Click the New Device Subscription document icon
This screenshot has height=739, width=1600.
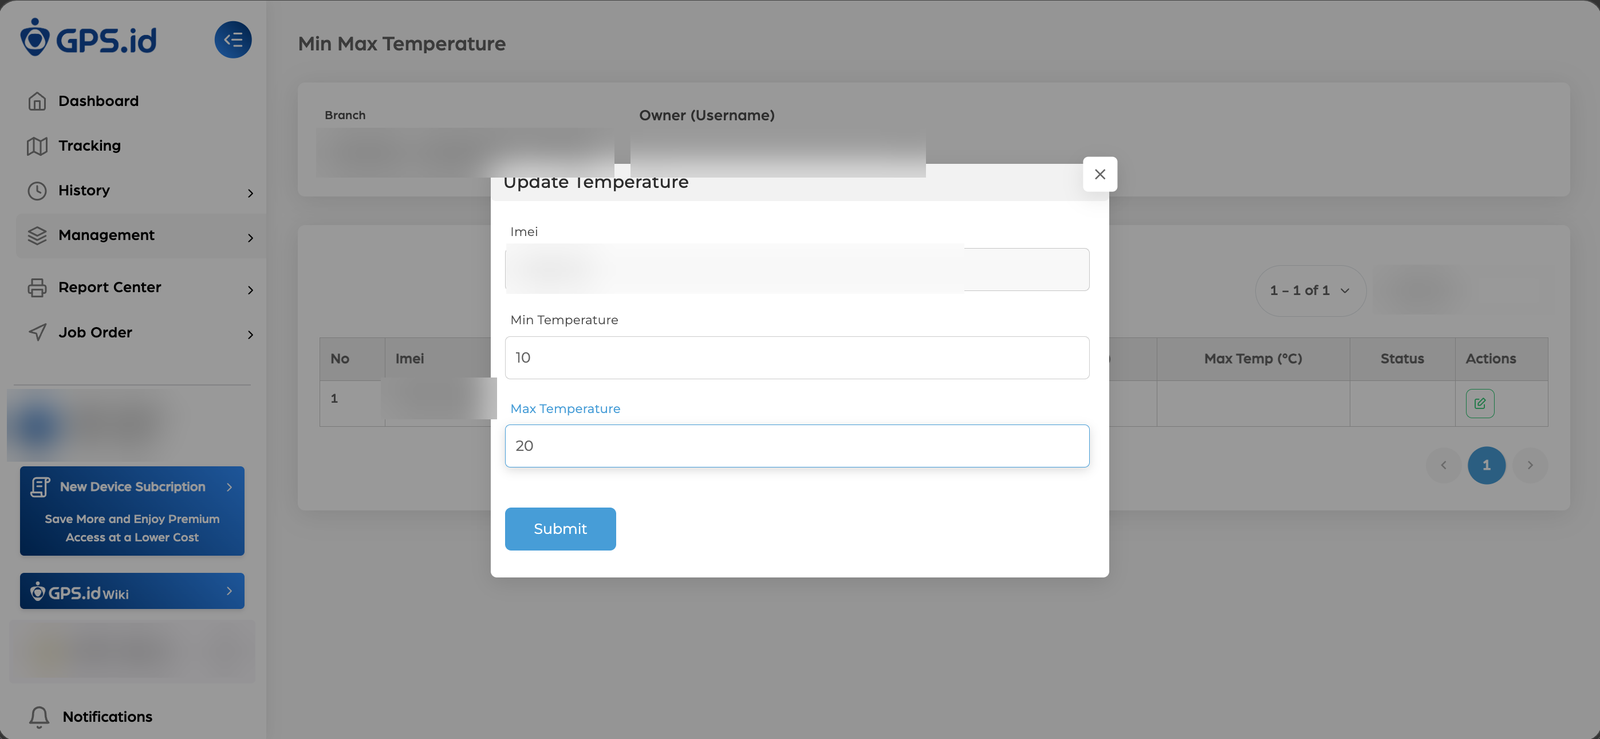(40, 487)
